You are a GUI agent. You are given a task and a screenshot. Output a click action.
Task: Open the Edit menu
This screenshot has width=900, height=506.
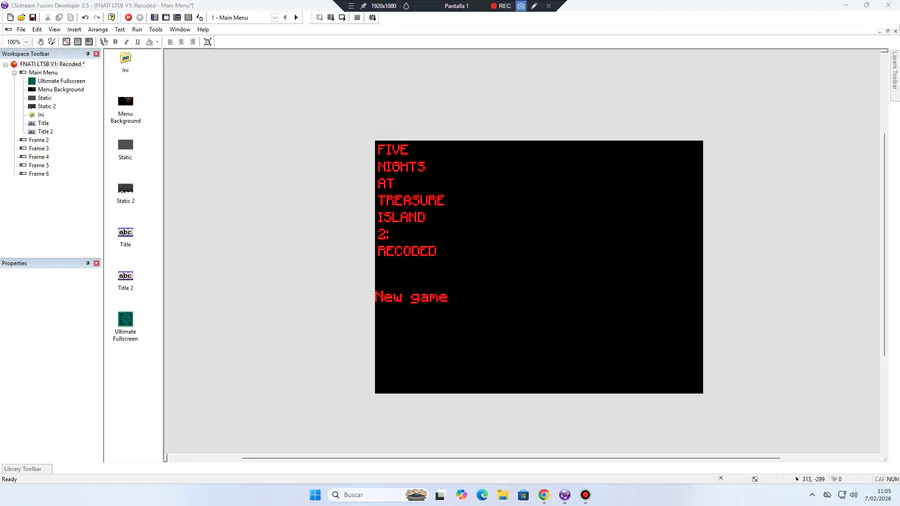tap(37, 29)
